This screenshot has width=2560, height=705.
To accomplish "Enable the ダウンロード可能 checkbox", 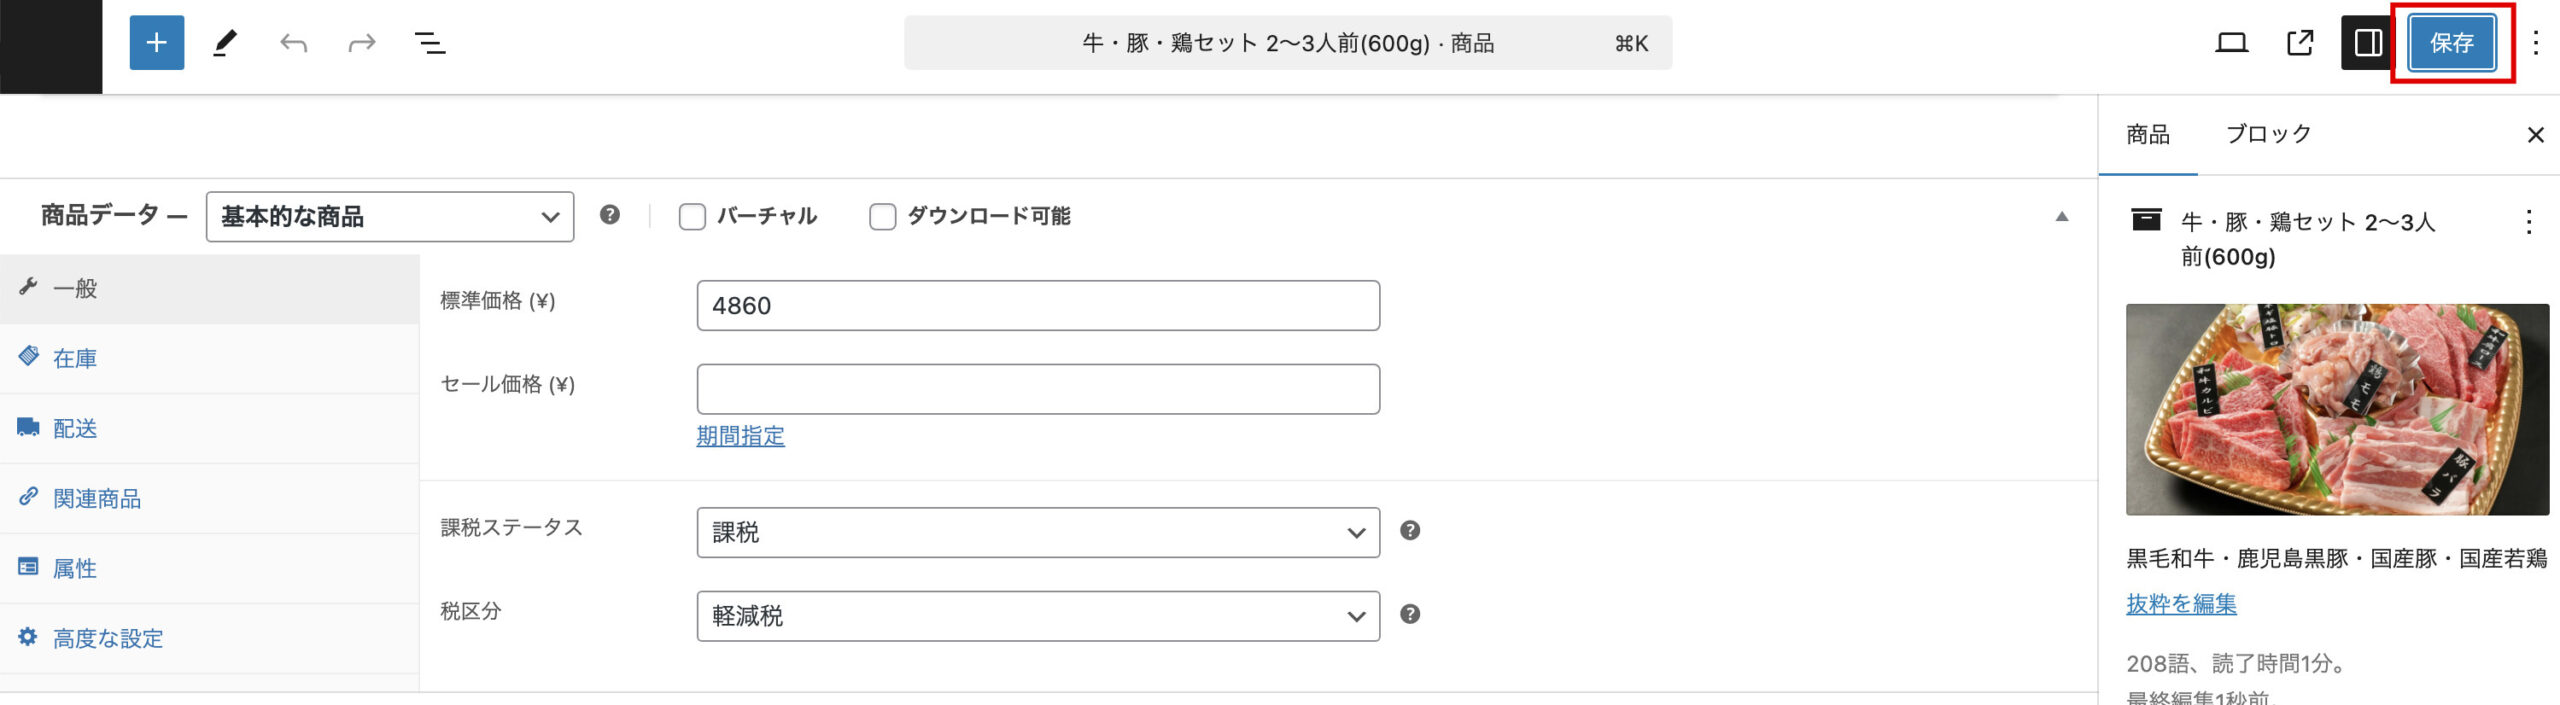I will [882, 217].
